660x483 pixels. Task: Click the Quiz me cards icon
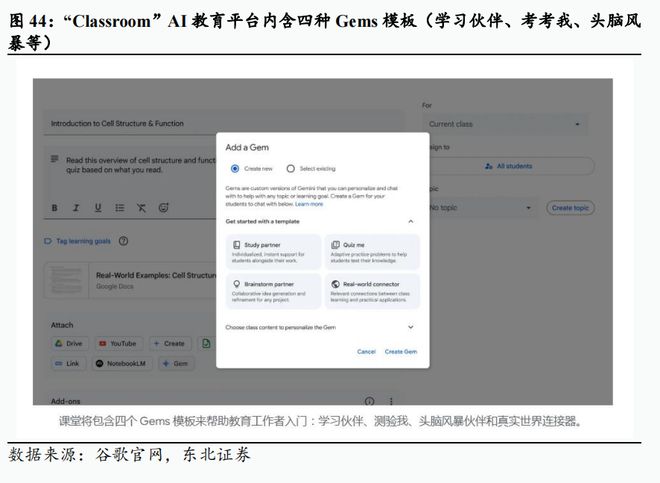tap(335, 245)
